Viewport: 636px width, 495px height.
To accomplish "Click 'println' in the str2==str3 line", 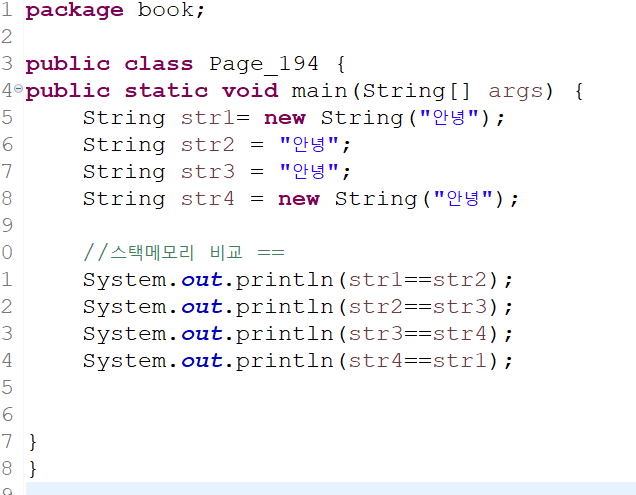I will click(284, 308).
